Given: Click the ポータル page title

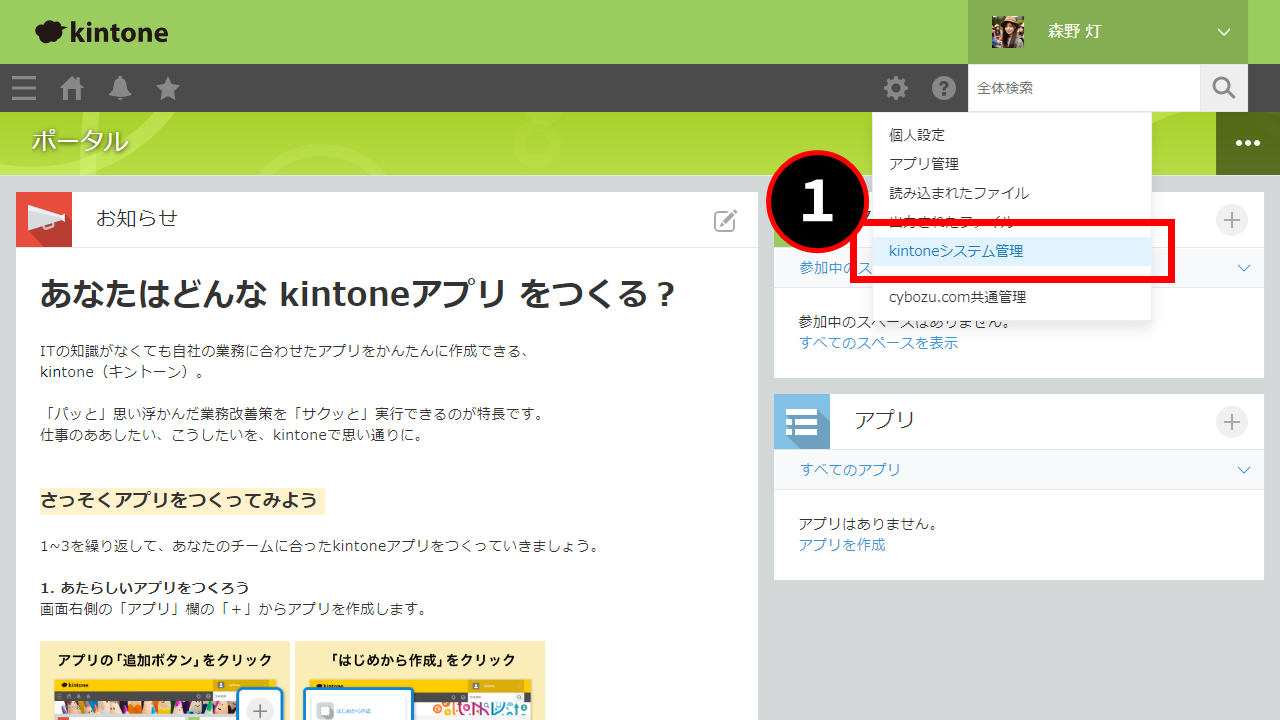Looking at the screenshot, I should [x=79, y=142].
